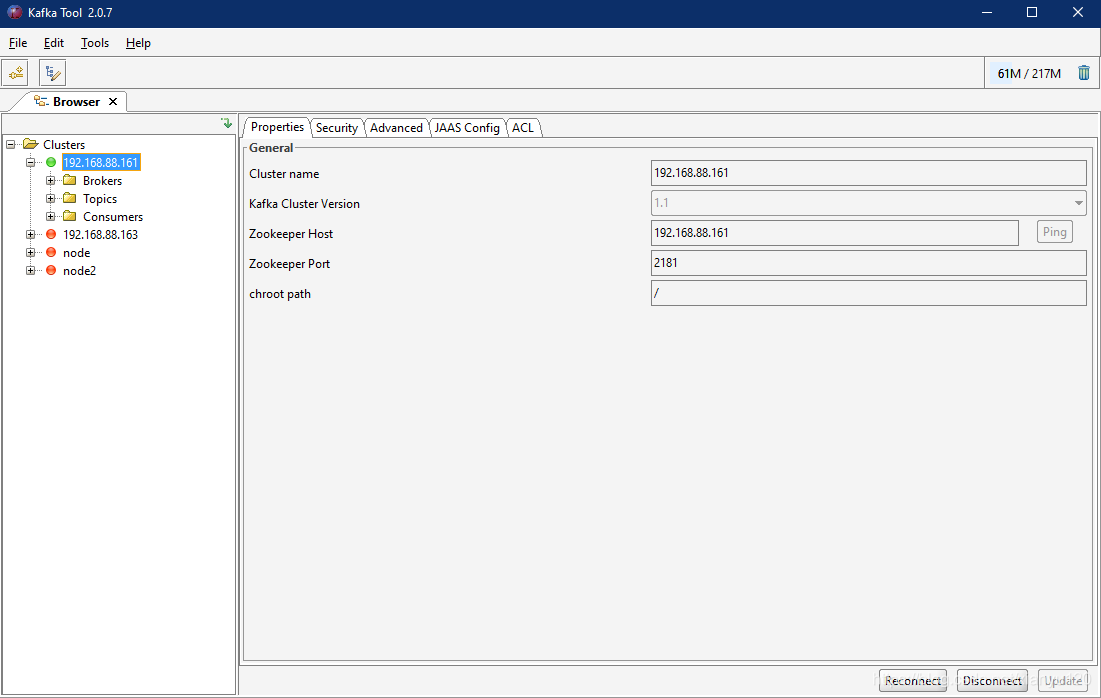Open the Help menu

click(138, 43)
